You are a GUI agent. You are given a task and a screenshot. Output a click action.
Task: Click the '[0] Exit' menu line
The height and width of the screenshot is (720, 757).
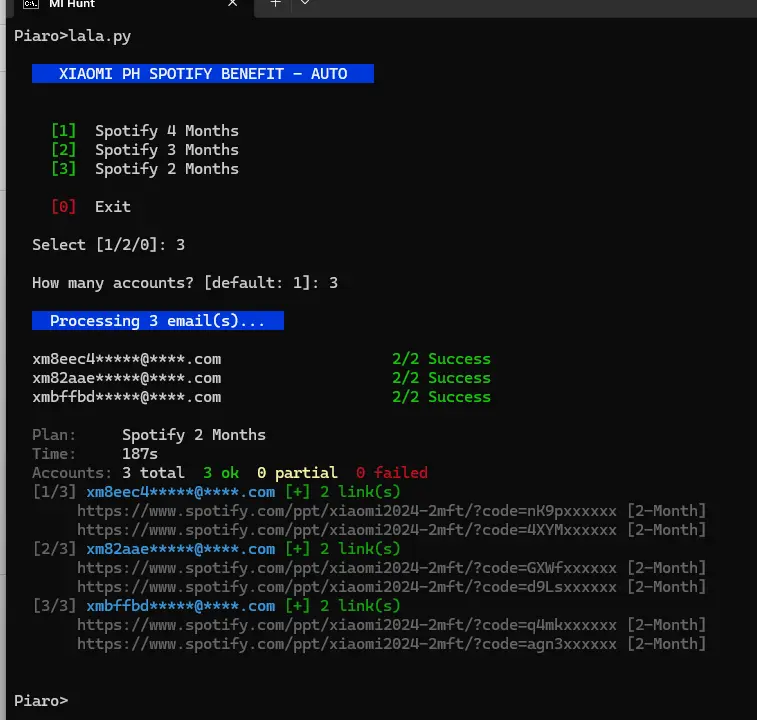pyautogui.click(x=91, y=207)
